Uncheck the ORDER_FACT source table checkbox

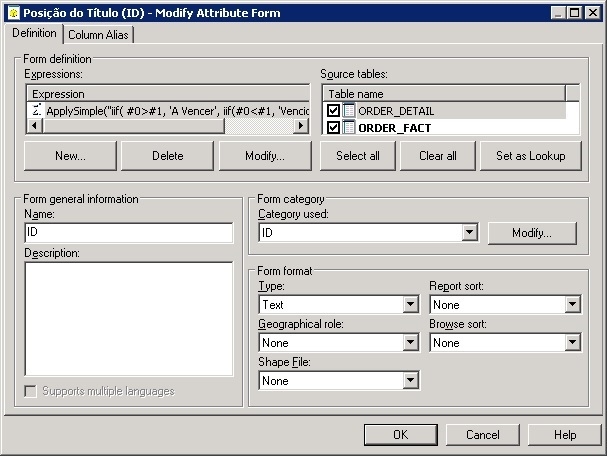(333, 127)
